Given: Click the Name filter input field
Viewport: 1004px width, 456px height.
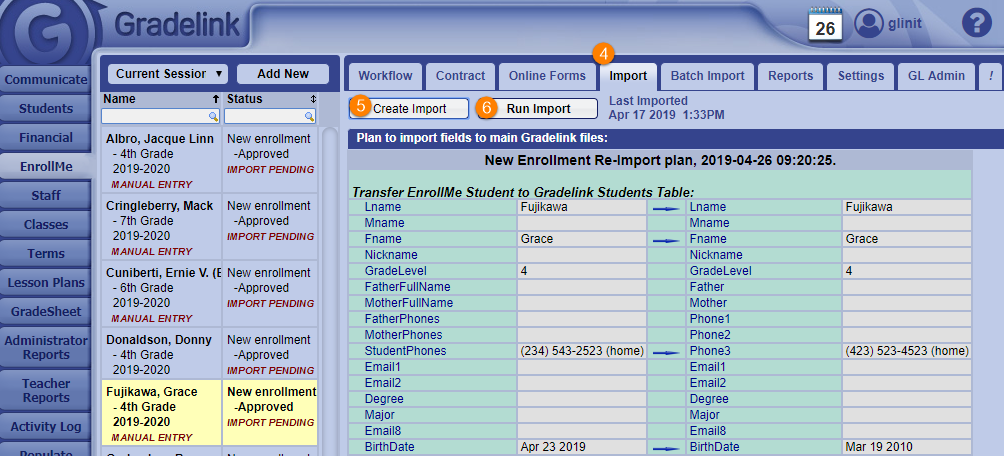Looking at the screenshot, I should click(161, 117).
